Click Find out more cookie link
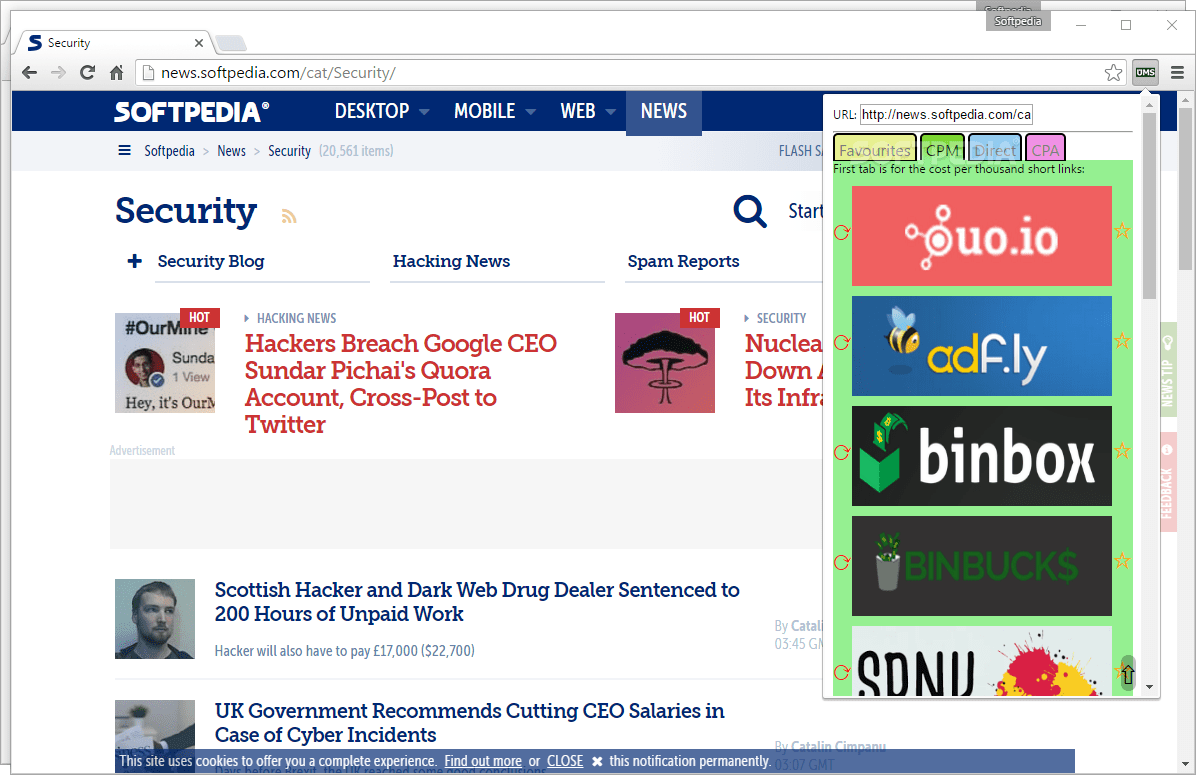 click(483, 761)
